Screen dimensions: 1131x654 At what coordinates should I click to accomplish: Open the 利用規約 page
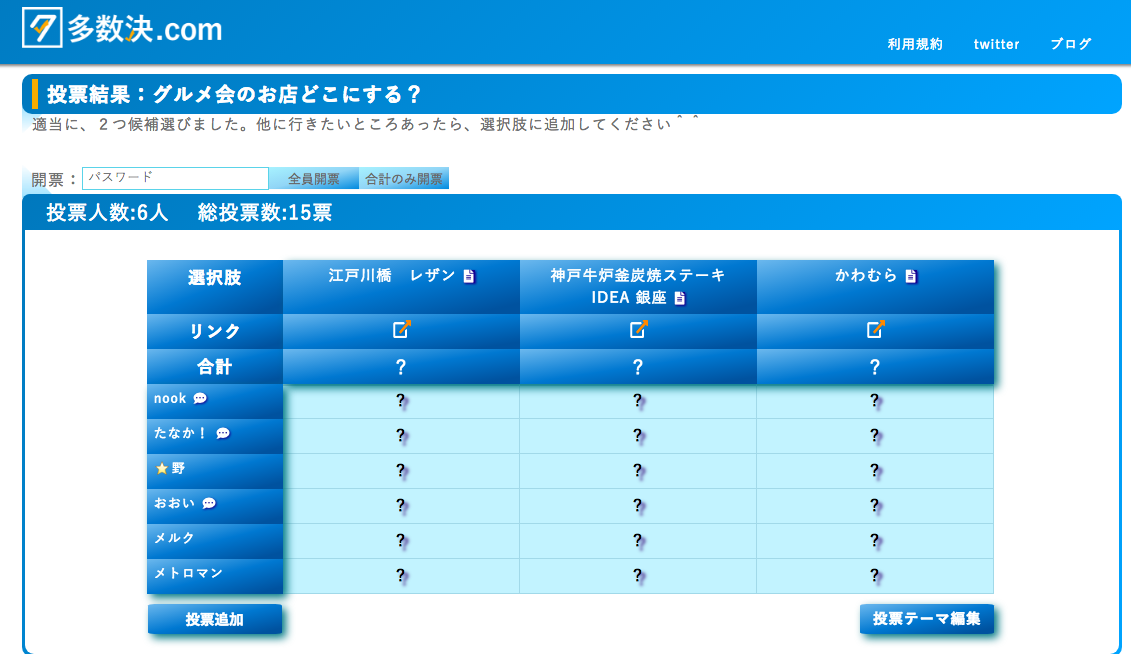tap(913, 44)
